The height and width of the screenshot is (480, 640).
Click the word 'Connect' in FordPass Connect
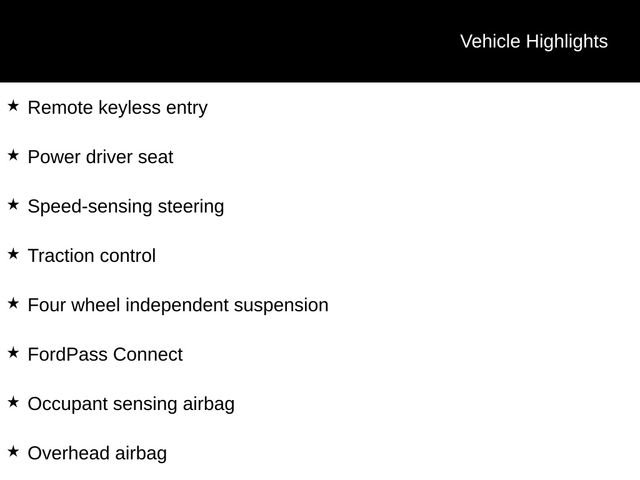(148, 355)
